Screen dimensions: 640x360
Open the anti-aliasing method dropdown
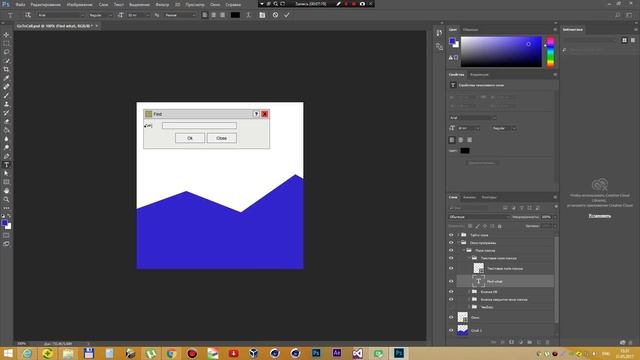tap(180, 15)
